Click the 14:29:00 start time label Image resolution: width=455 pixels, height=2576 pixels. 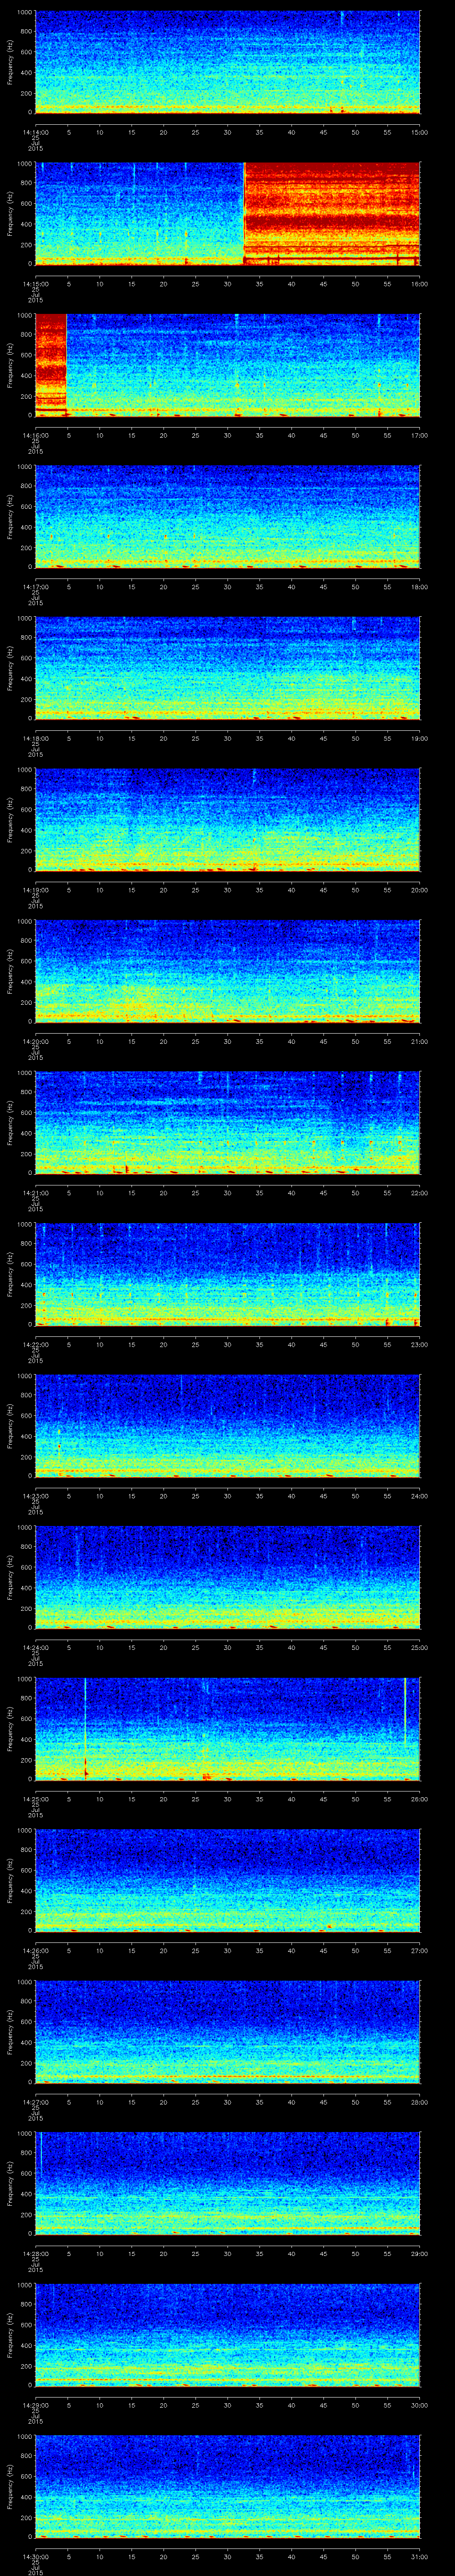point(35,2405)
